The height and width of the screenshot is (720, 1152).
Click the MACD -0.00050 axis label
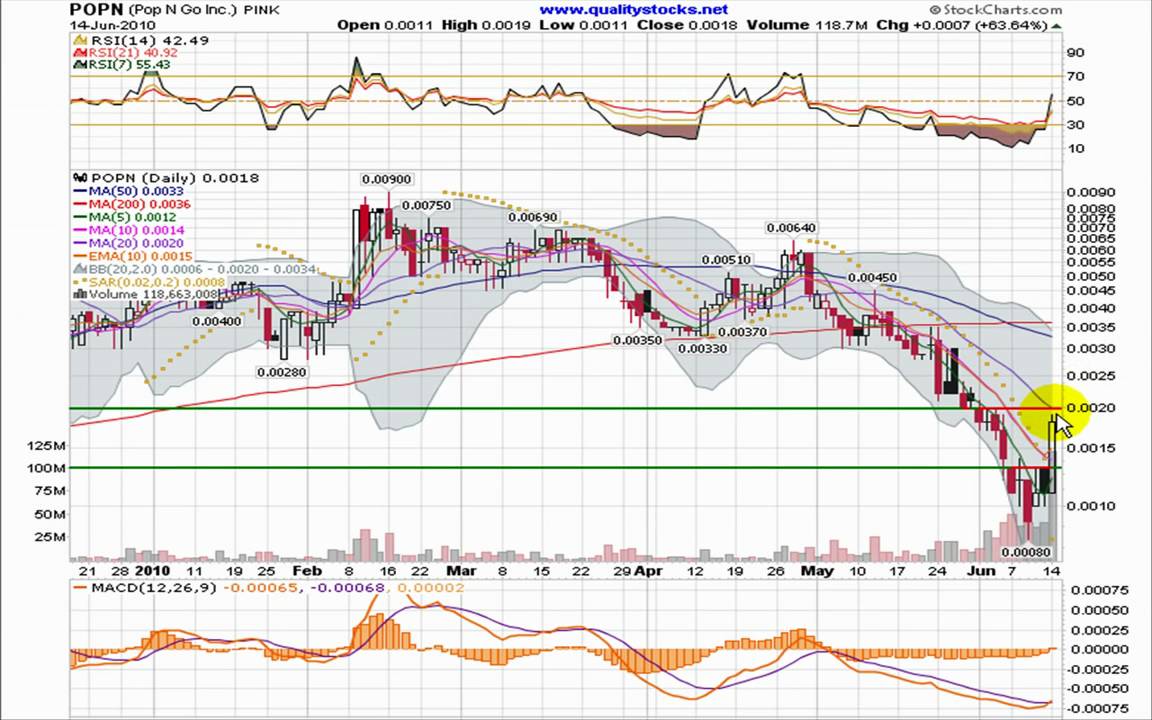[x=1096, y=688]
